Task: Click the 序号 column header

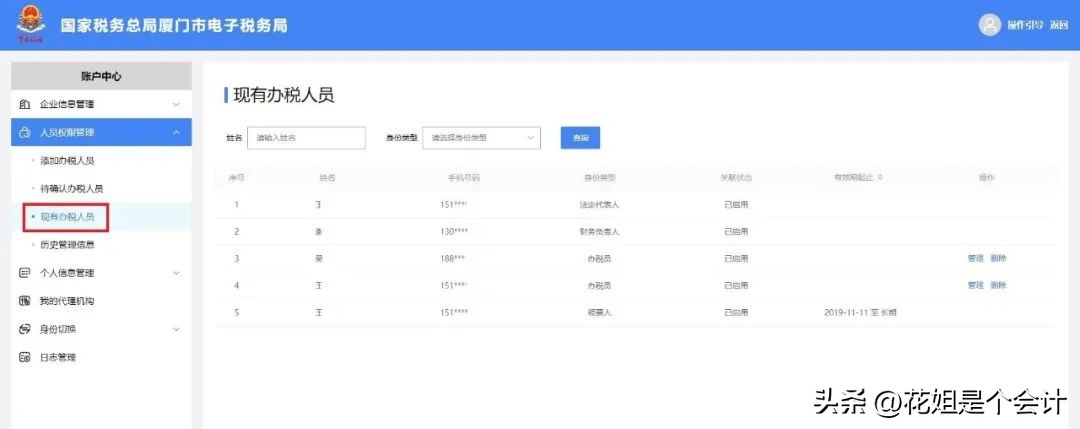Action: (237, 178)
